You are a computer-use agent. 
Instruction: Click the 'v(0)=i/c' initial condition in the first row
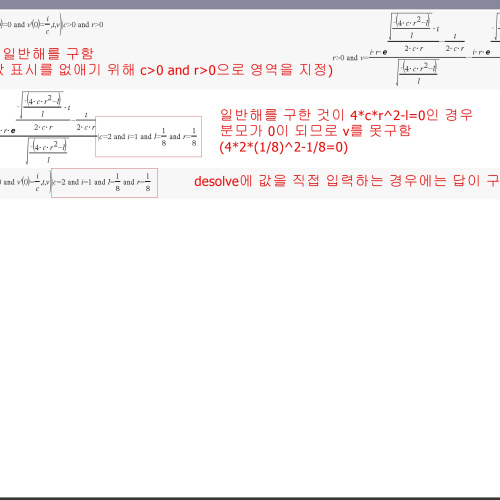39,25
